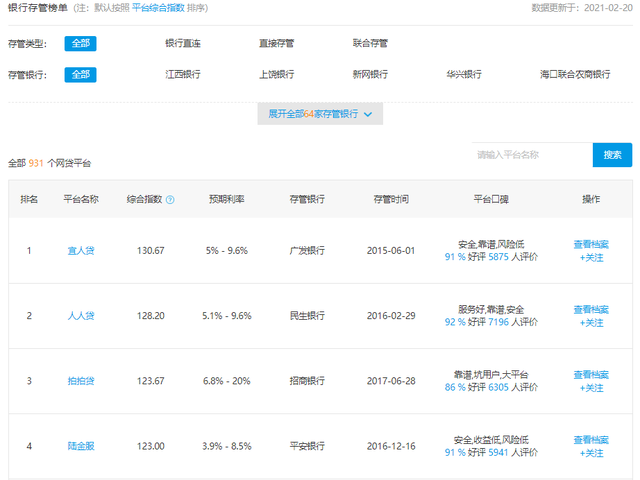Click the 平台口碑 column header

point(491,199)
